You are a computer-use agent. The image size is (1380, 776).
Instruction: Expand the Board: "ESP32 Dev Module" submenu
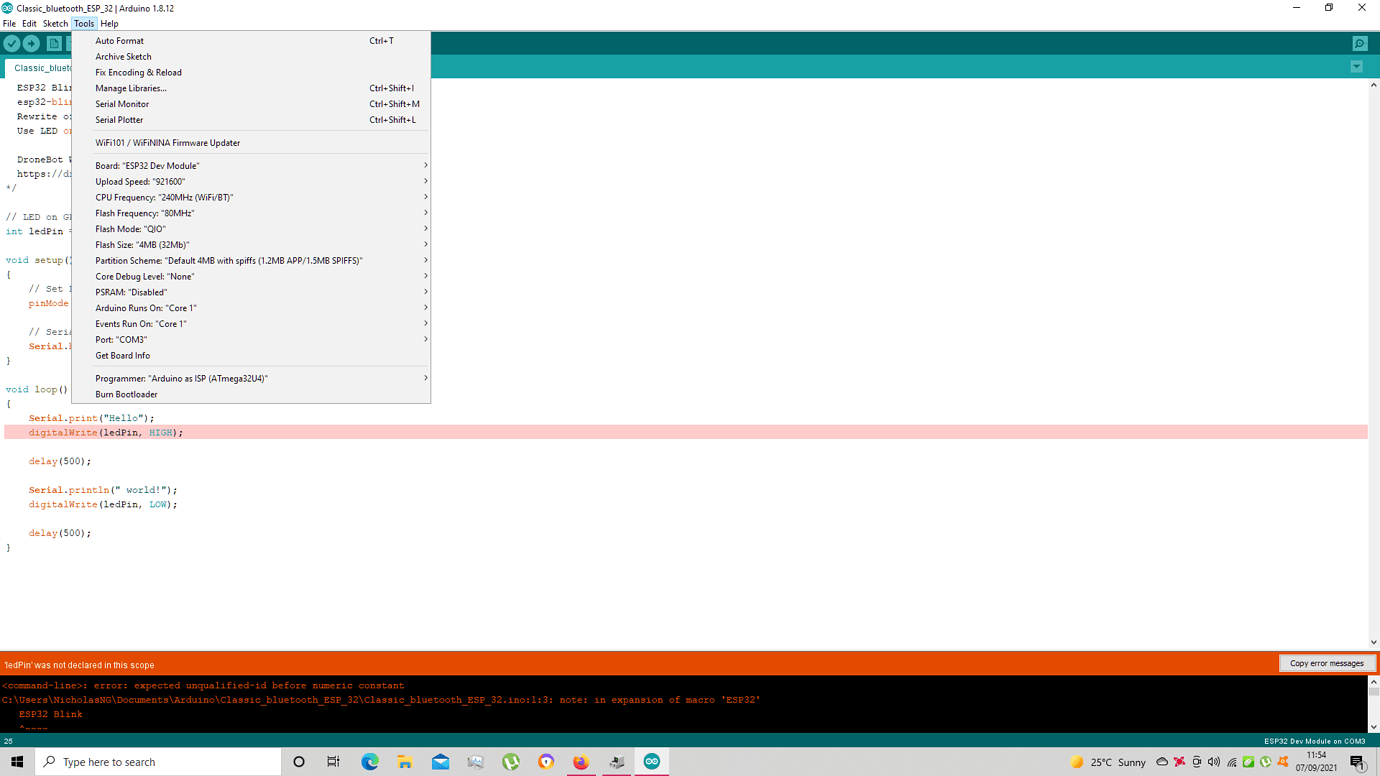[x=252, y=165]
